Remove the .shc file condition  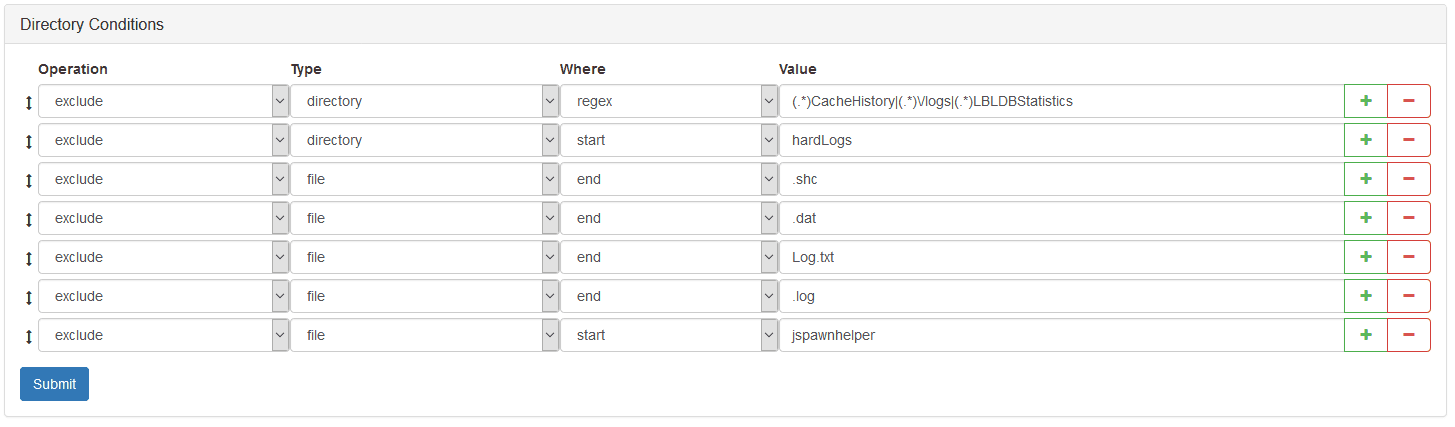pyautogui.click(x=1409, y=179)
